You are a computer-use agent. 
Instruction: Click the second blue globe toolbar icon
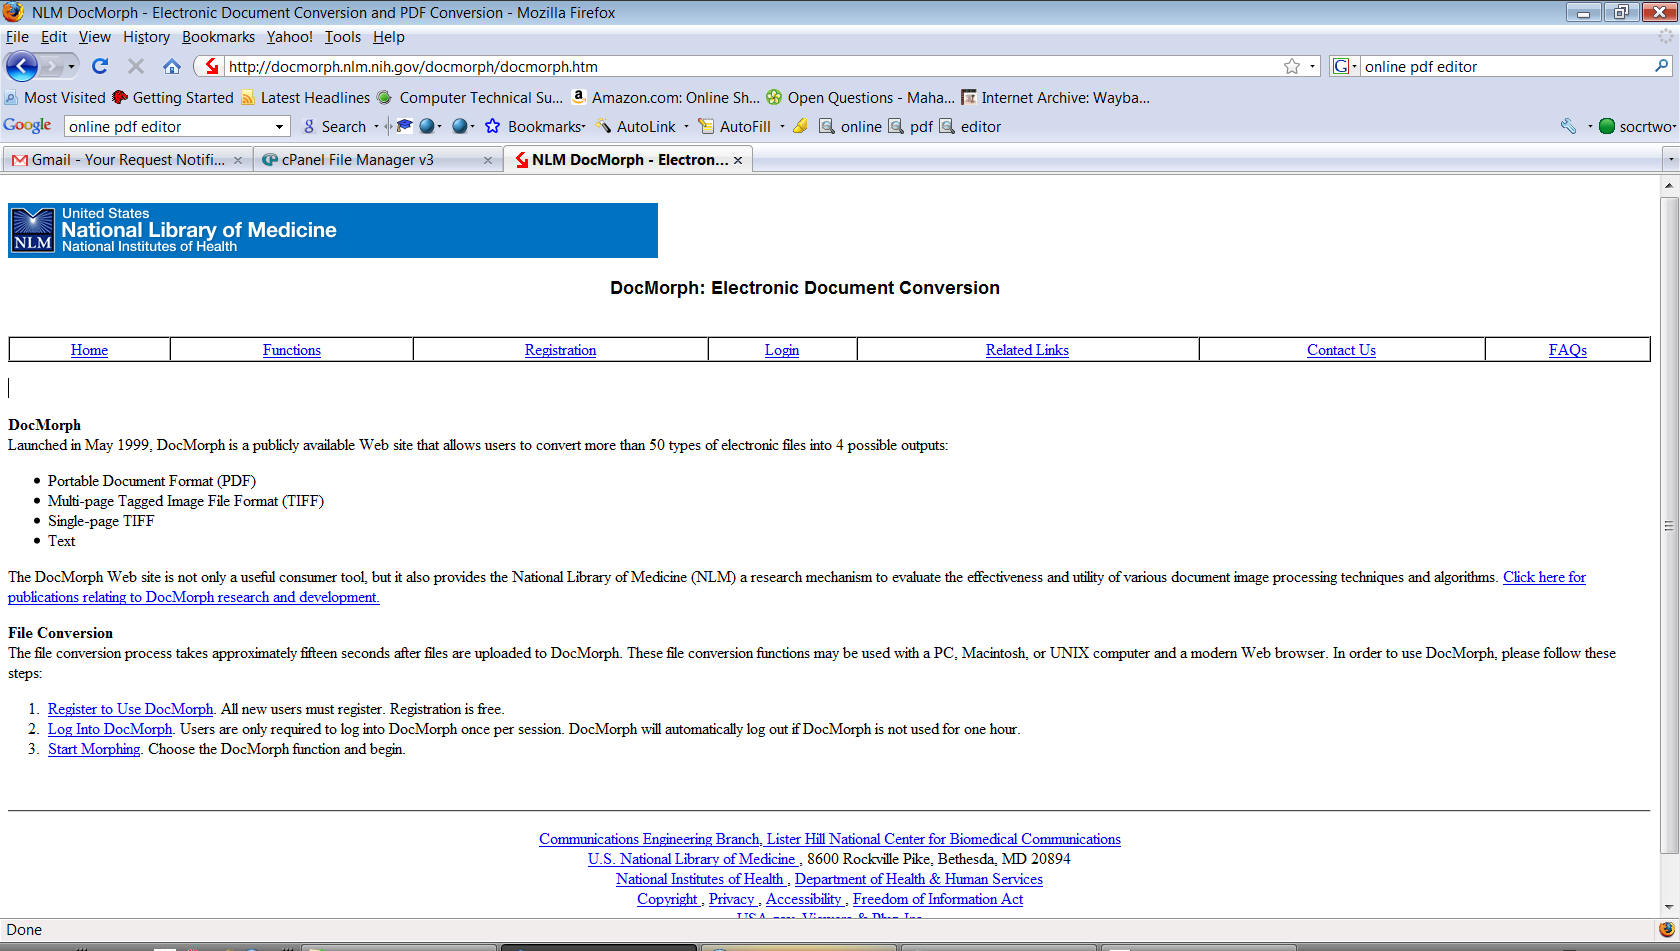pos(460,126)
